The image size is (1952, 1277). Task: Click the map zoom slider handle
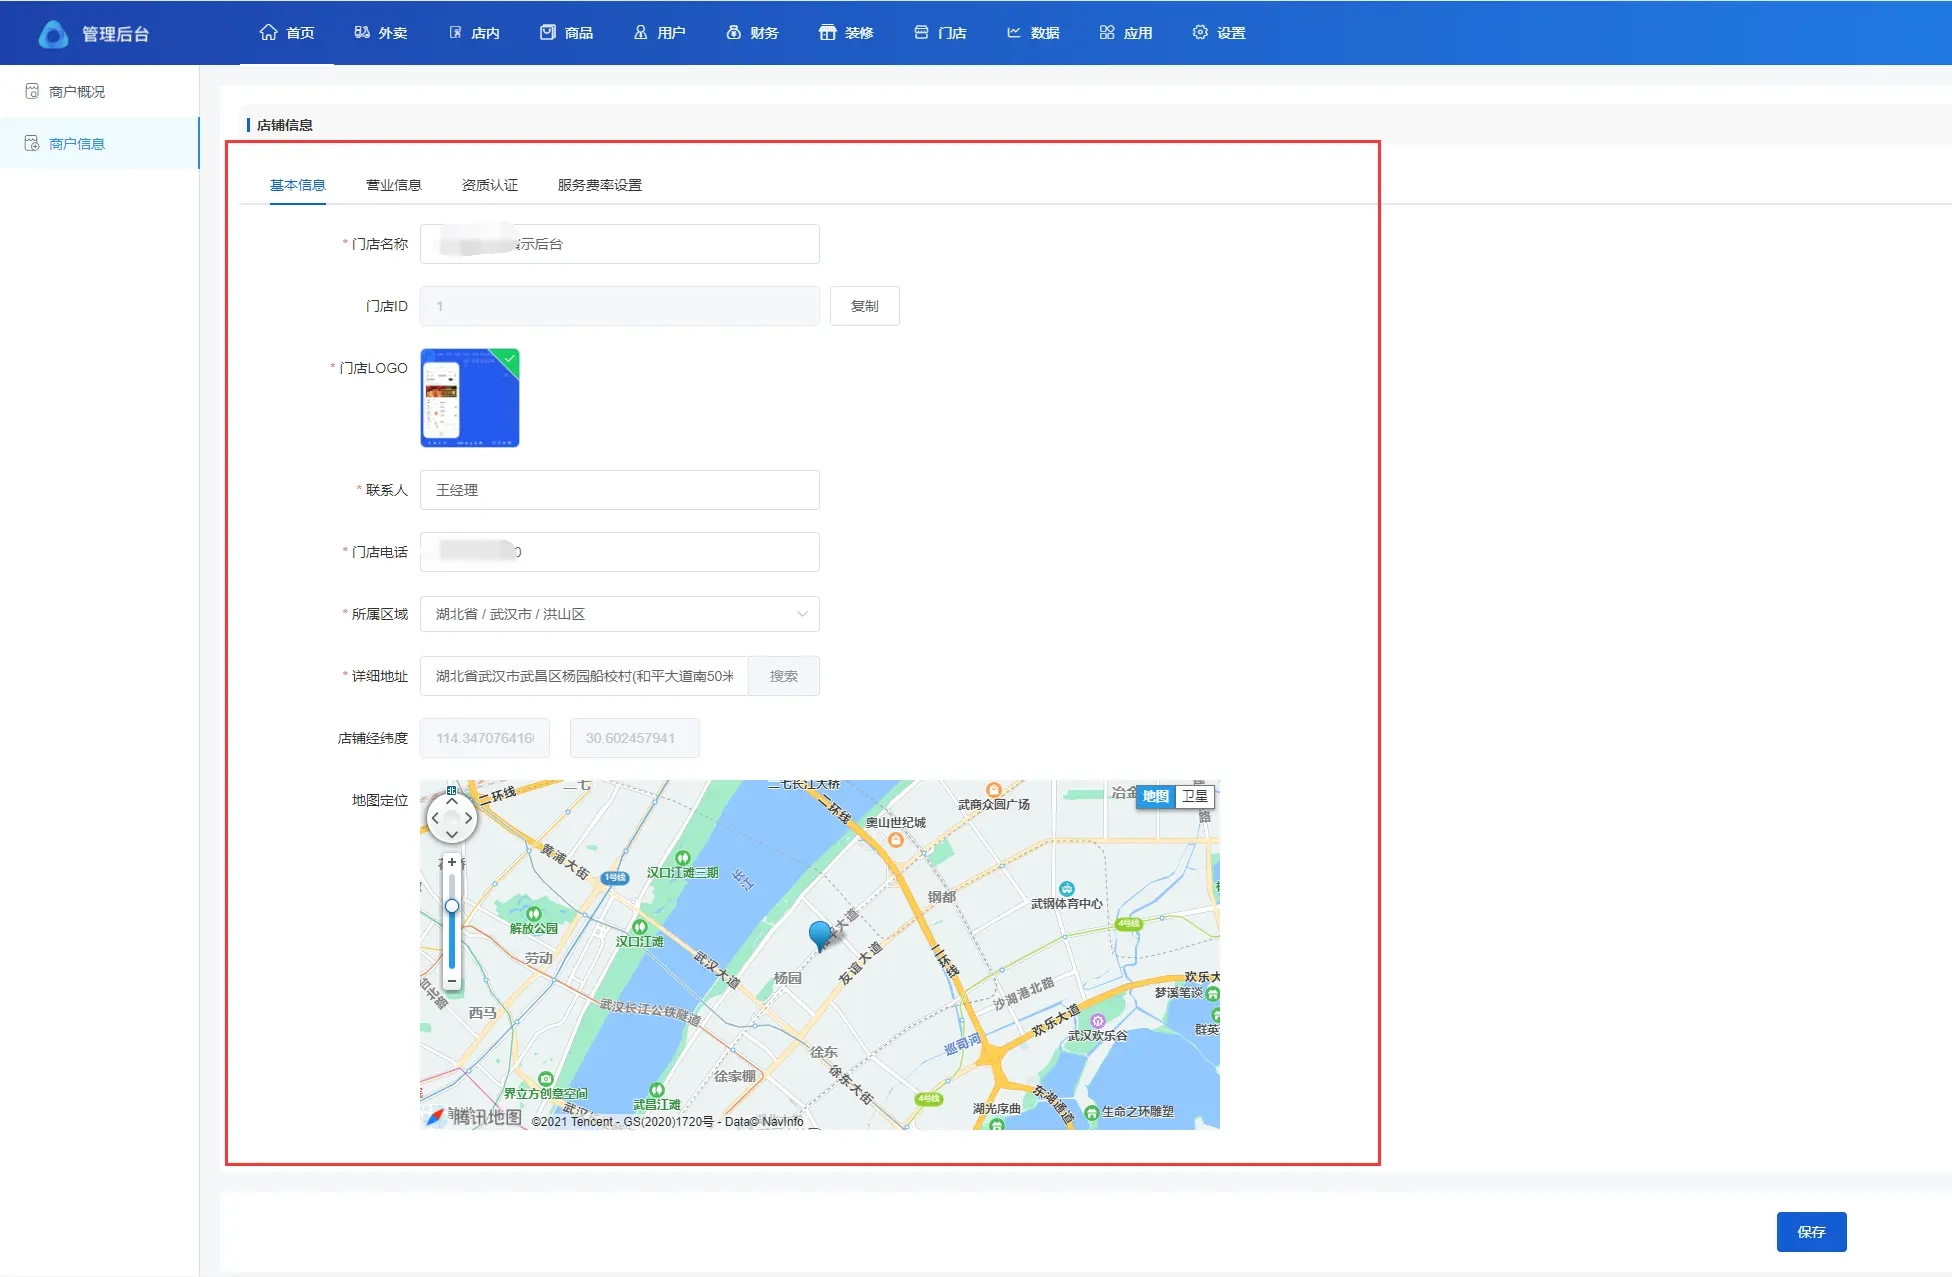pyautogui.click(x=452, y=906)
